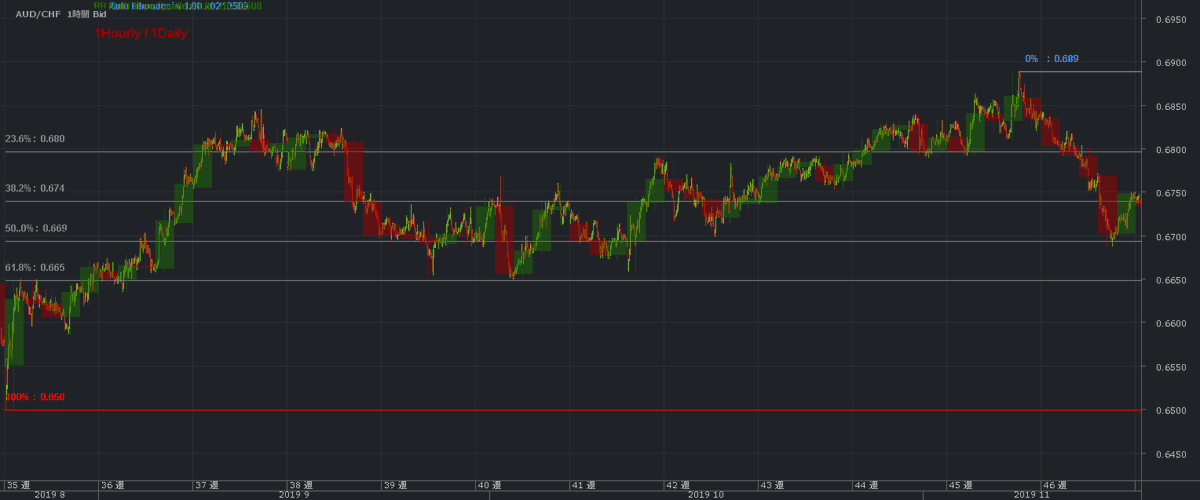The image size is (1200, 500).
Task: Select week 35 週 on the time axis
Action: [19, 485]
